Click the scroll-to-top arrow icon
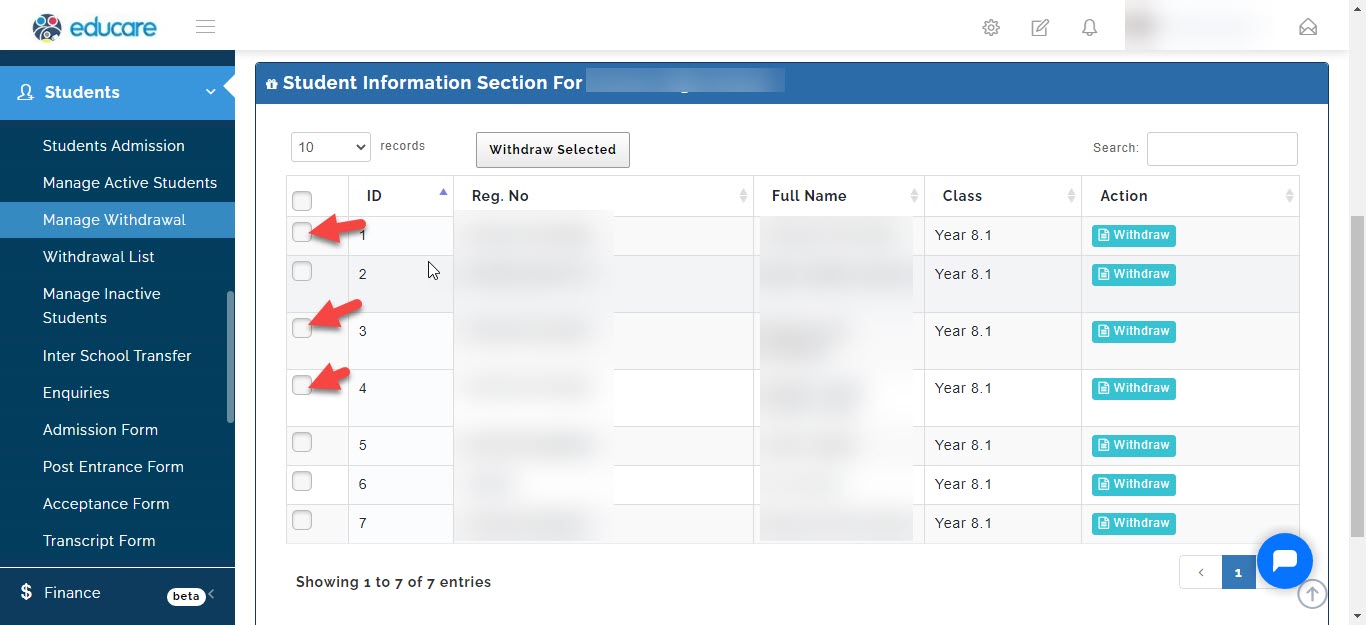This screenshot has width=1366, height=625. [1312, 594]
